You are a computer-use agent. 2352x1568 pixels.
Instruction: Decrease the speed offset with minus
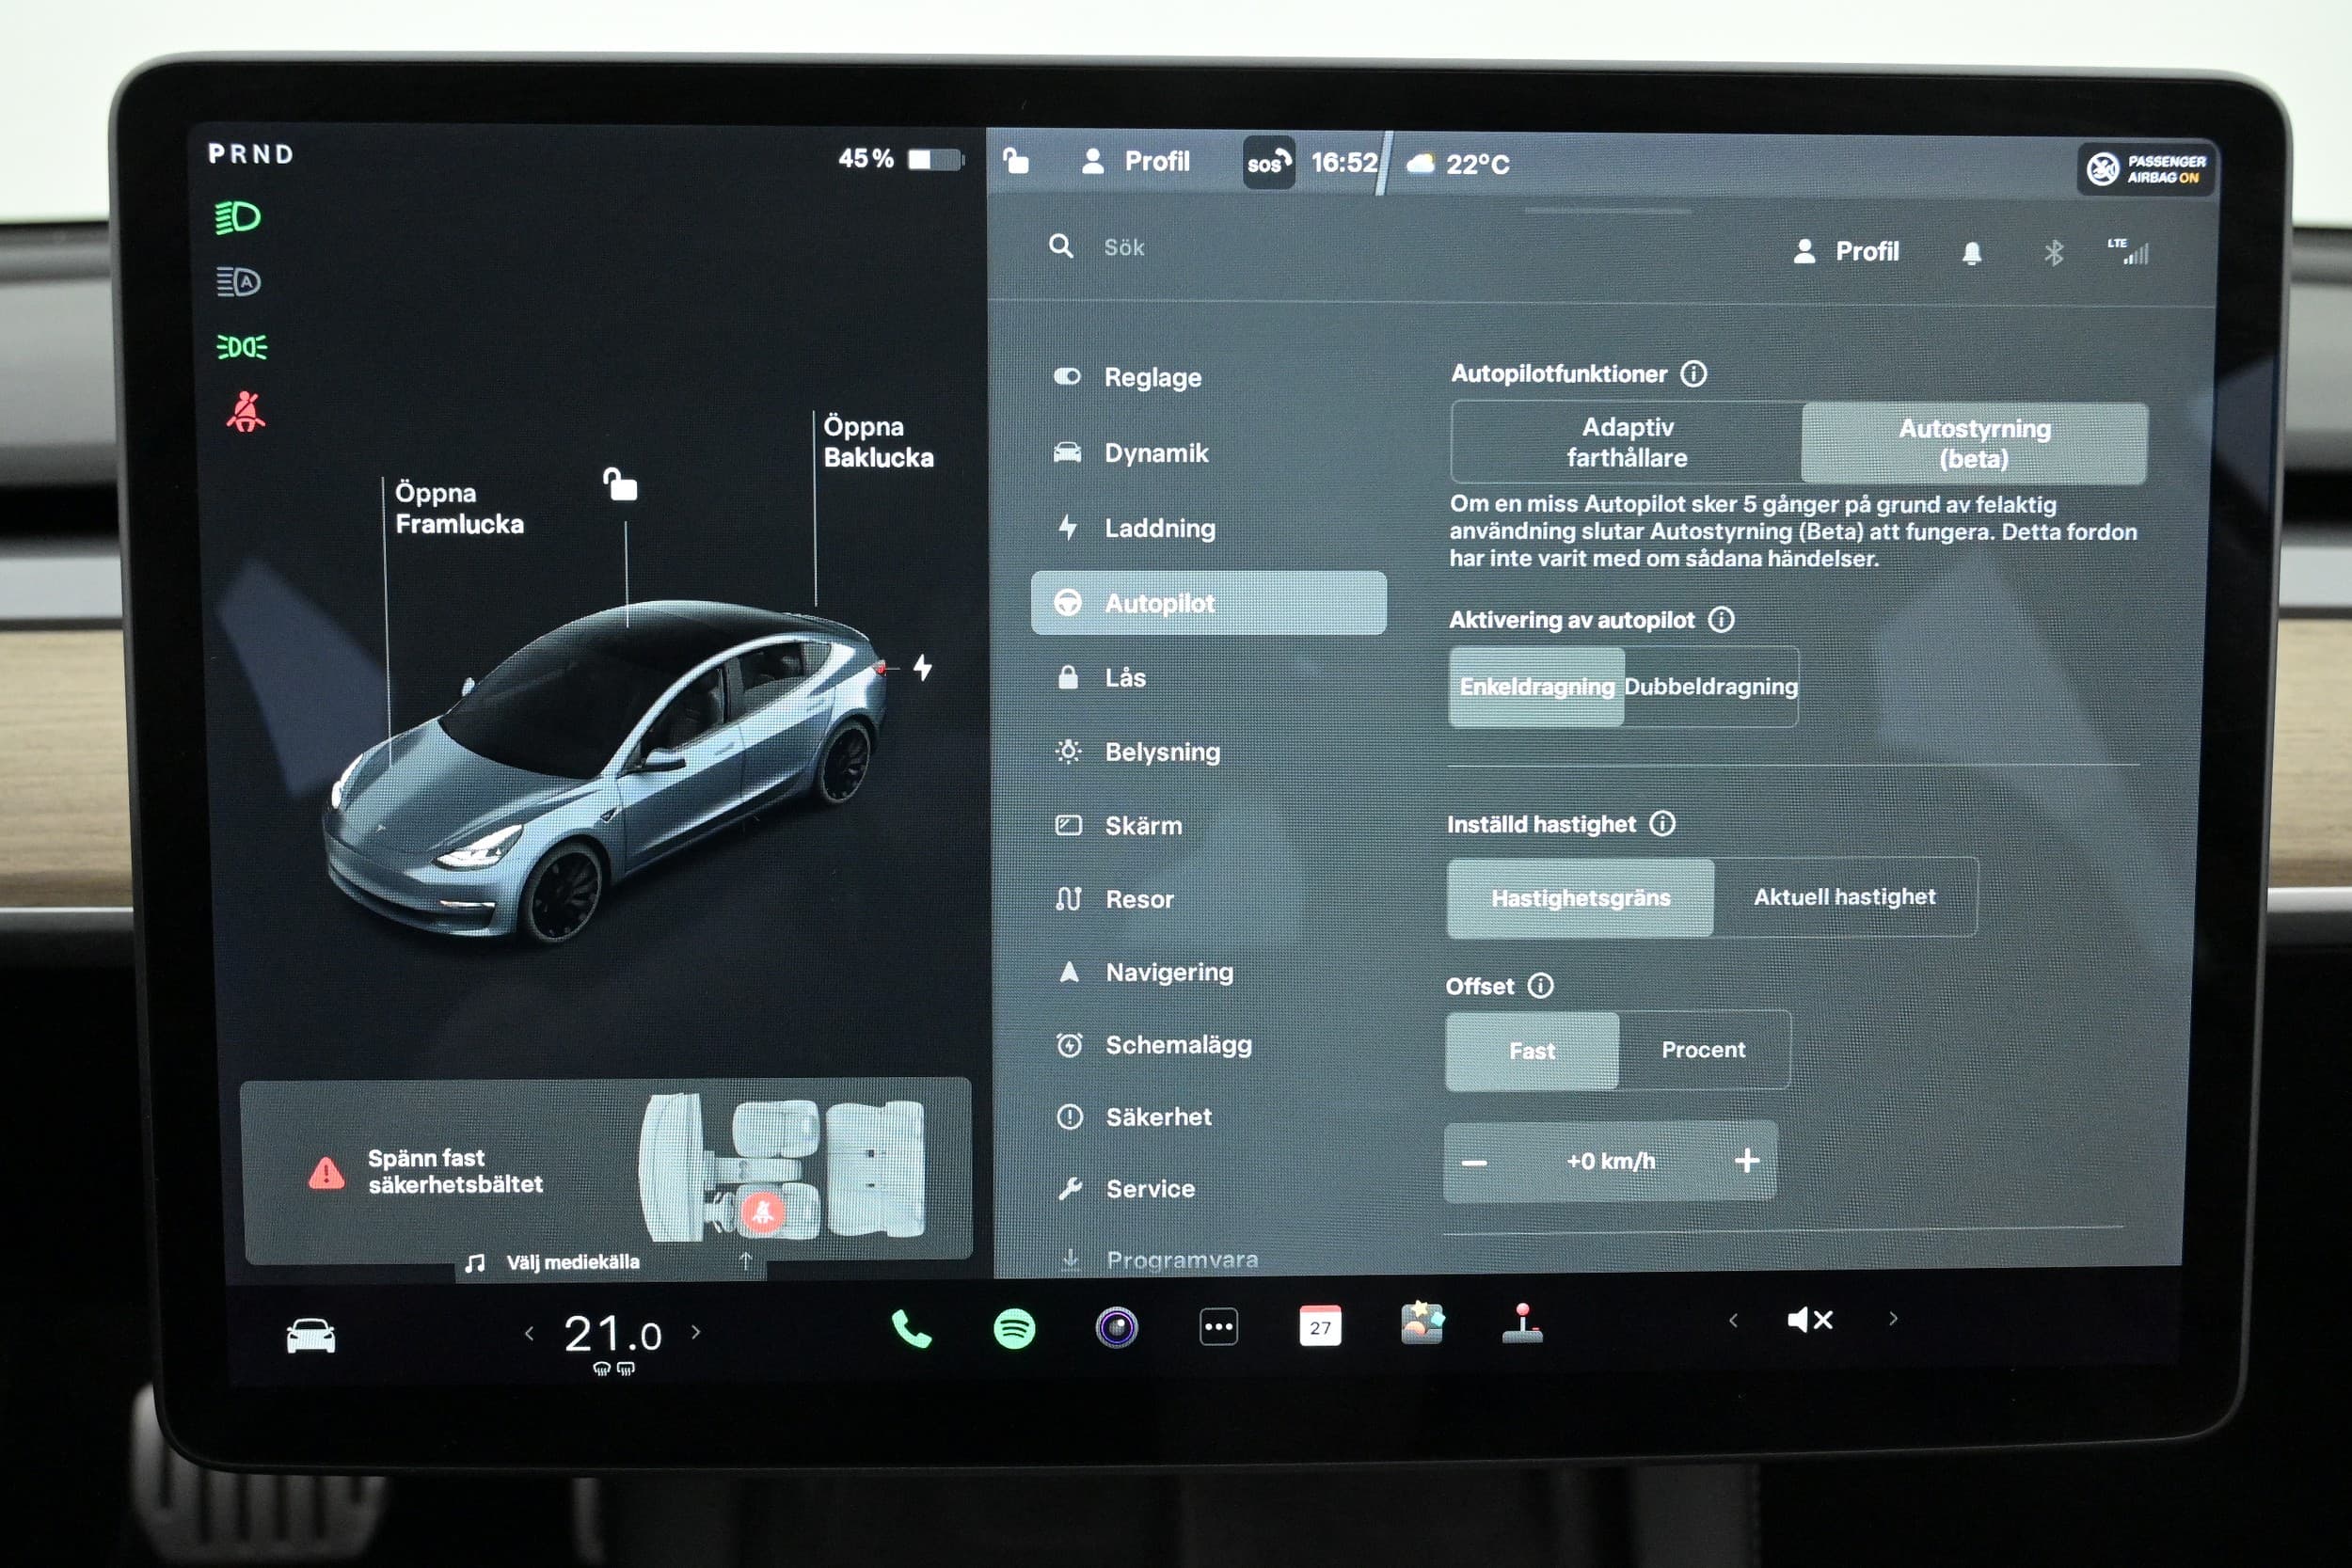(x=1474, y=1162)
